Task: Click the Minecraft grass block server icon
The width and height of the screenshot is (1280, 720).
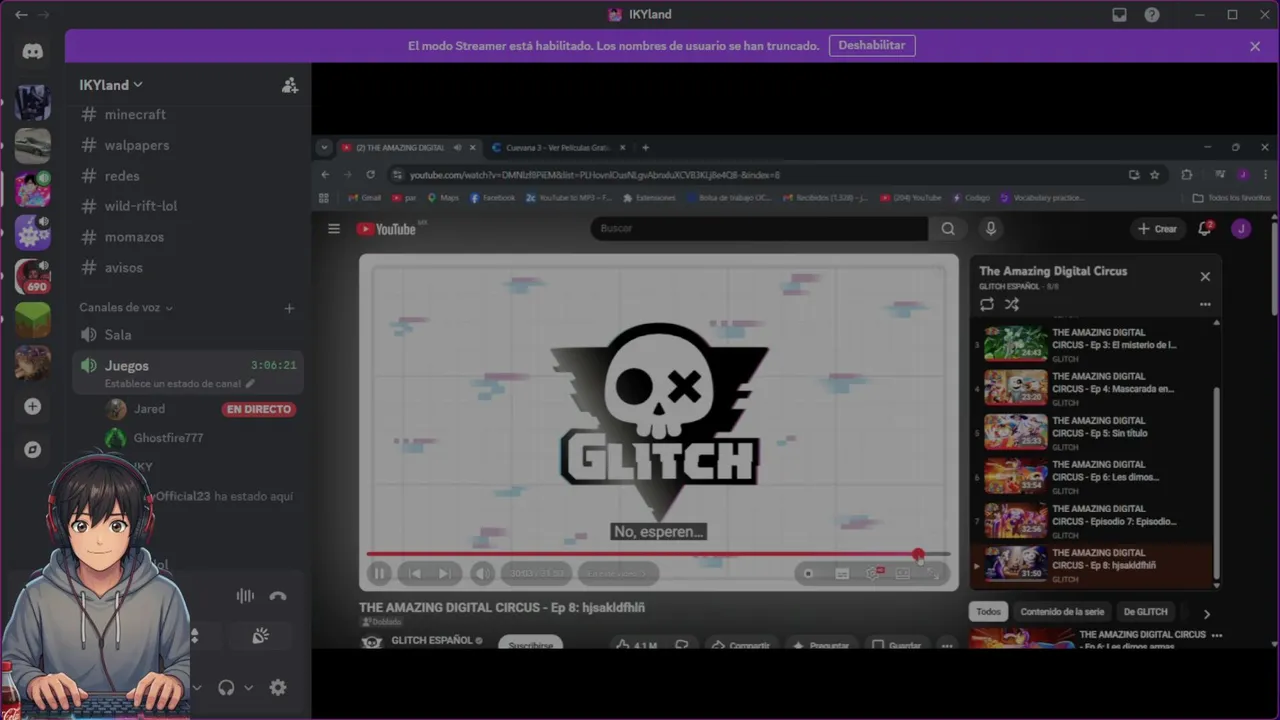Action: pos(32,320)
